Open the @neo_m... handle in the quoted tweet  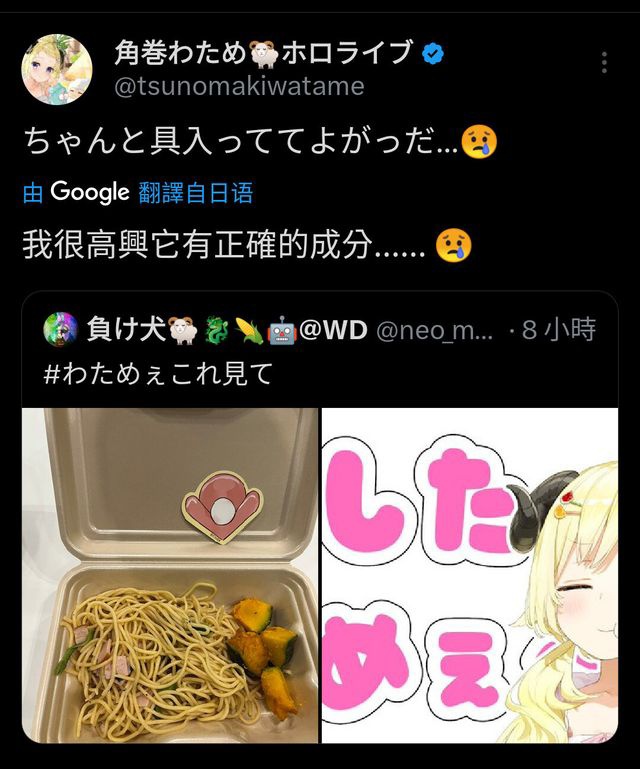[435, 330]
